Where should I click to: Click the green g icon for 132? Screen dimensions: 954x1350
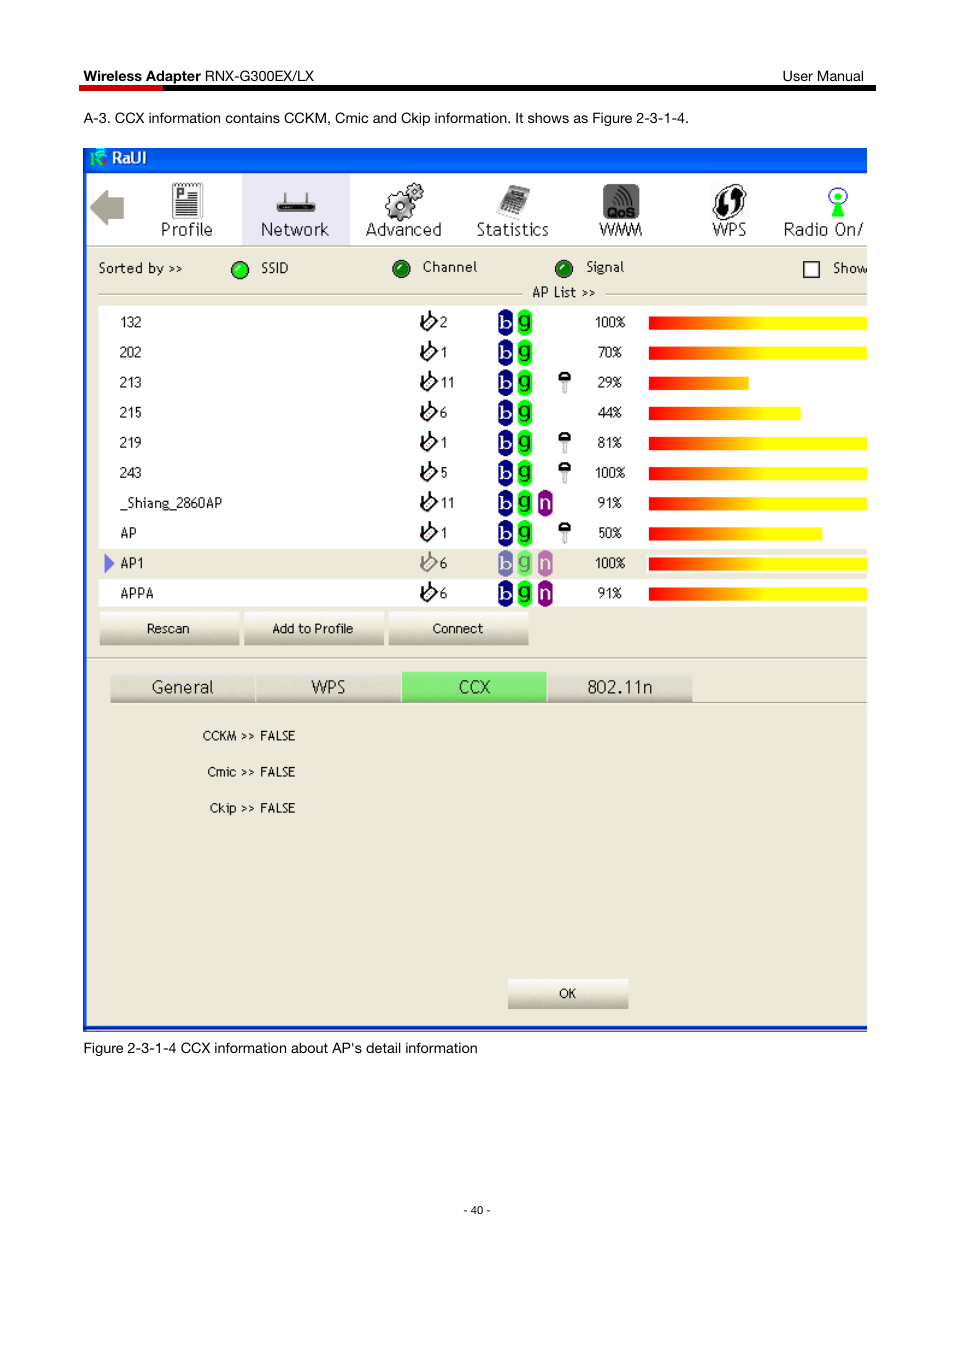coord(525,322)
